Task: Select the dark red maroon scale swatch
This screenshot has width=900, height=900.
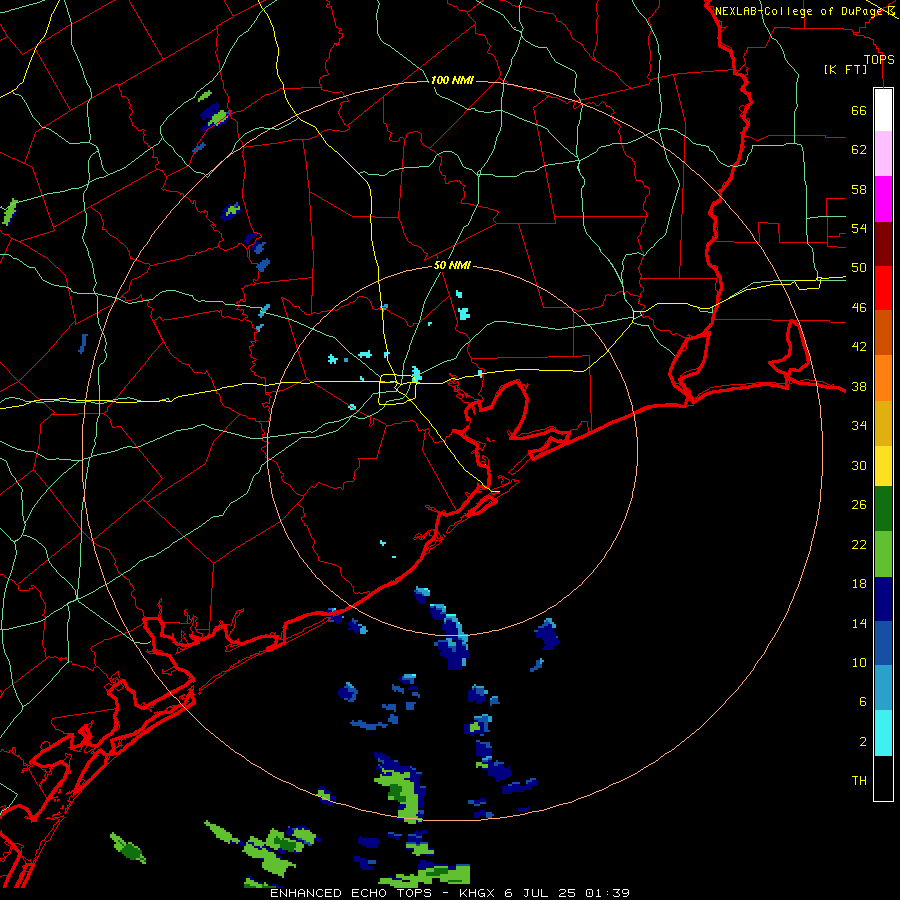Action: (x=883, y=244)
